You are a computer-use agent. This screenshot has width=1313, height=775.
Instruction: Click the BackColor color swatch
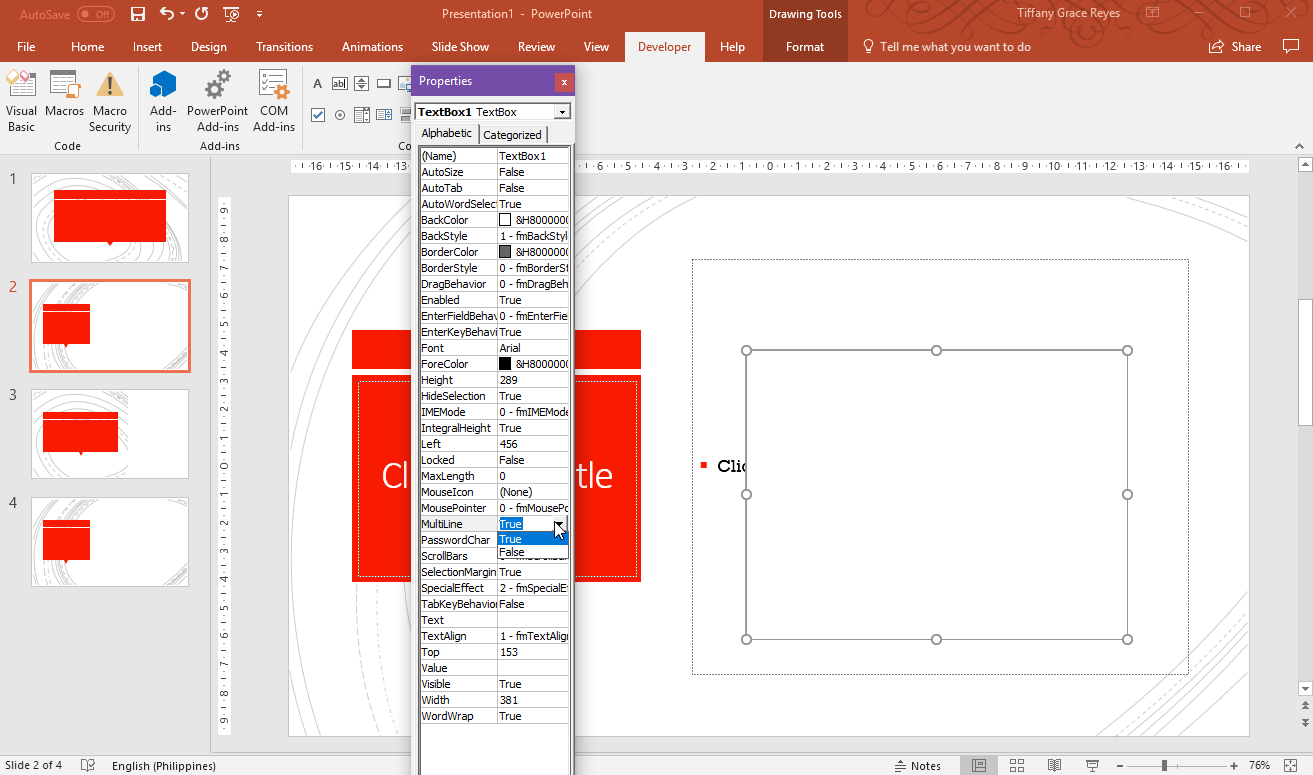coord(505,220)
